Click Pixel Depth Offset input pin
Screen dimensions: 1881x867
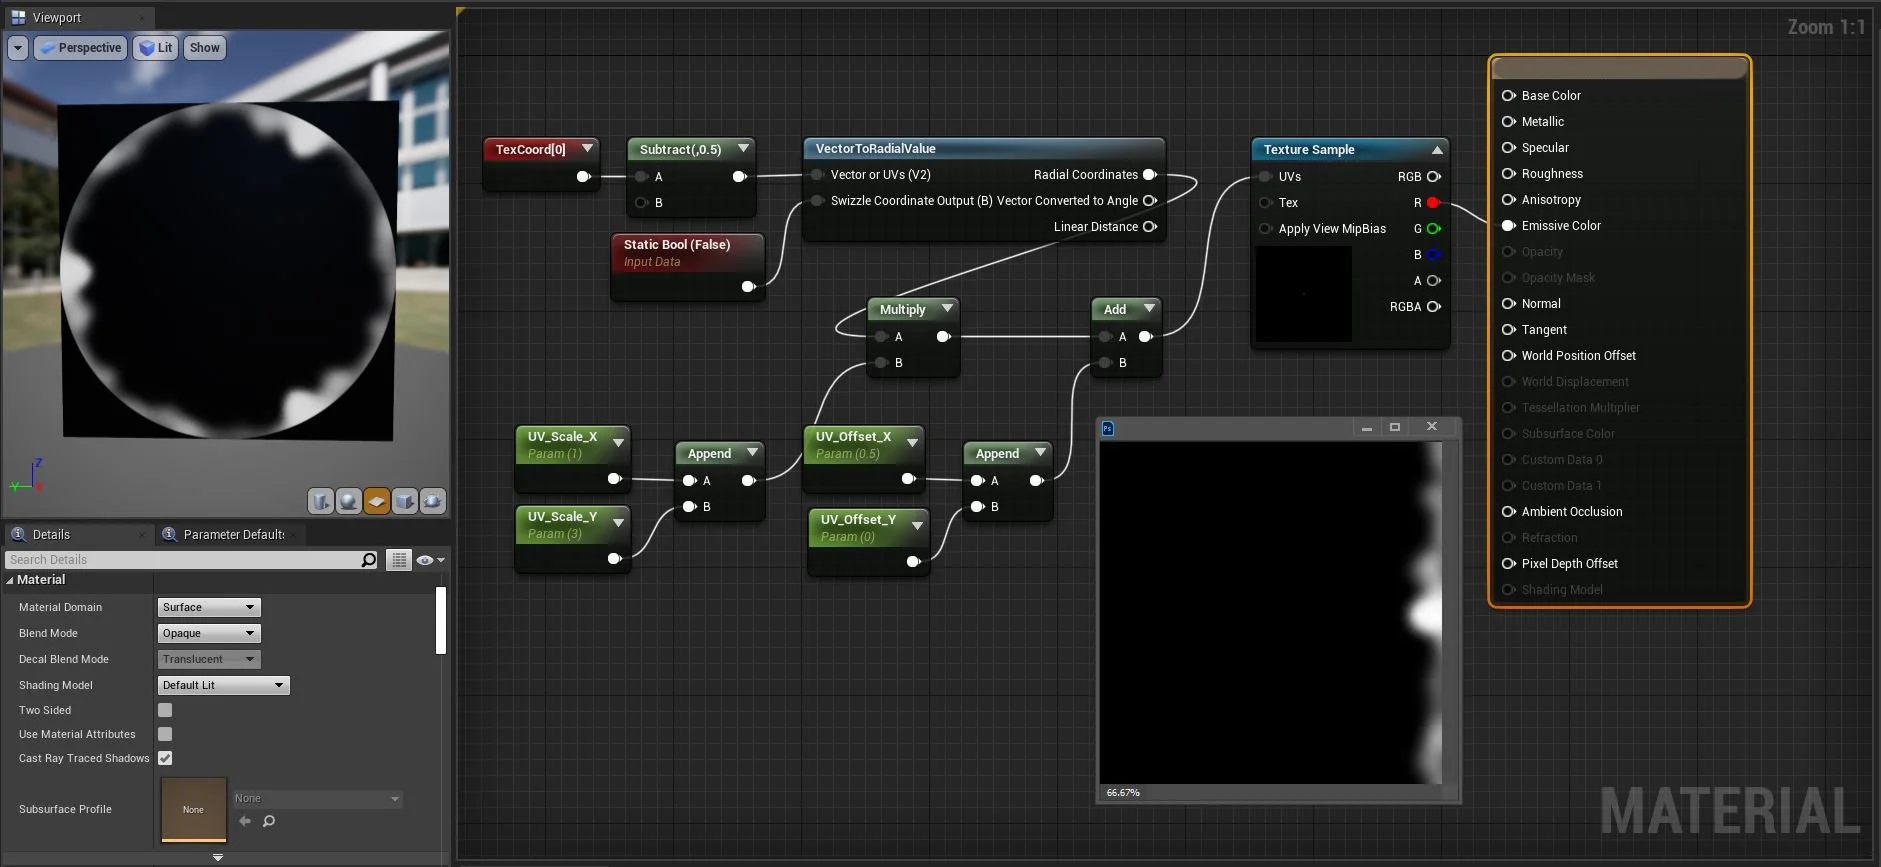pos(1508,564)
